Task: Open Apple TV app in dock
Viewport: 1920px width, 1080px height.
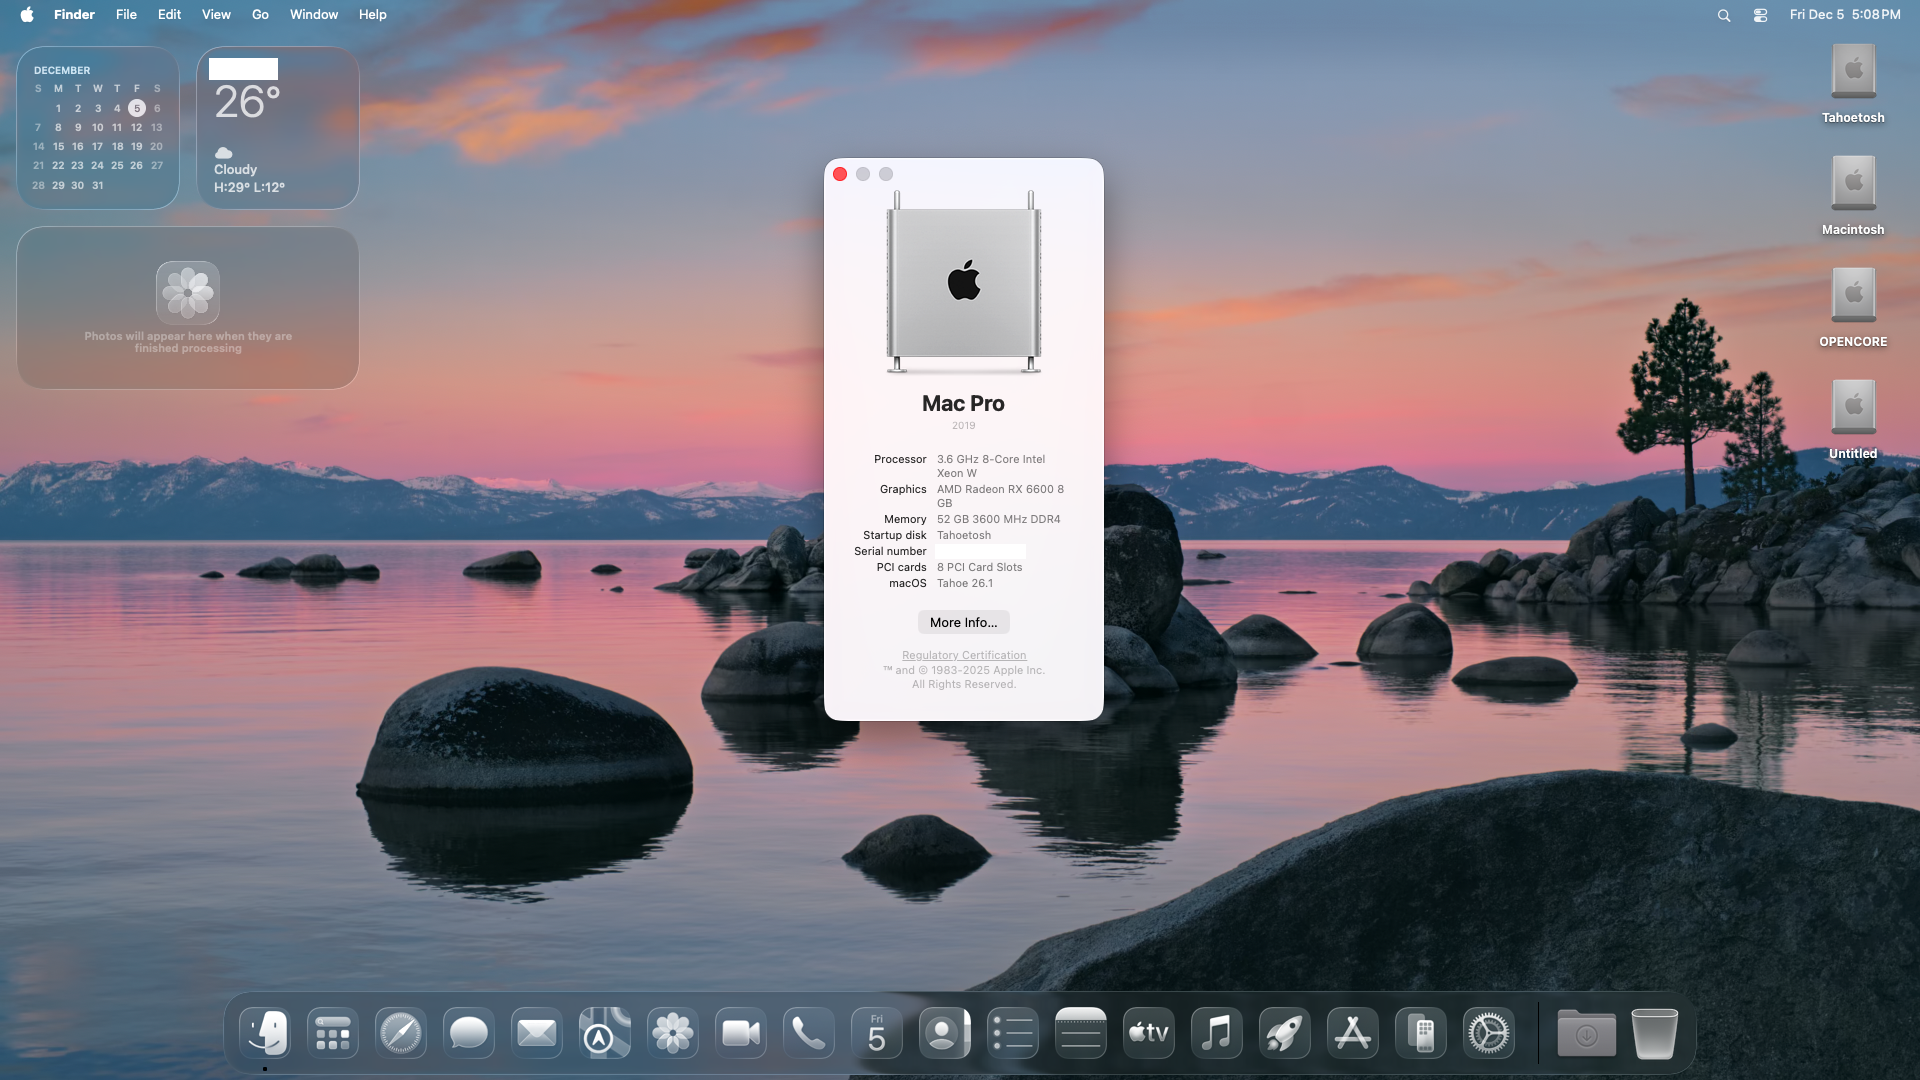Action: (1148, 1033)
